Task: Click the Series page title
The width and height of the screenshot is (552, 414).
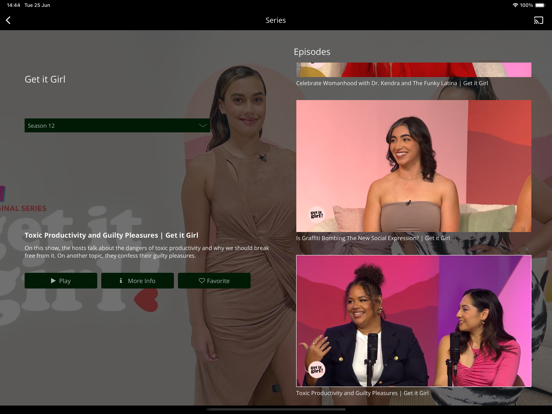Action: [x=276, y=20]
